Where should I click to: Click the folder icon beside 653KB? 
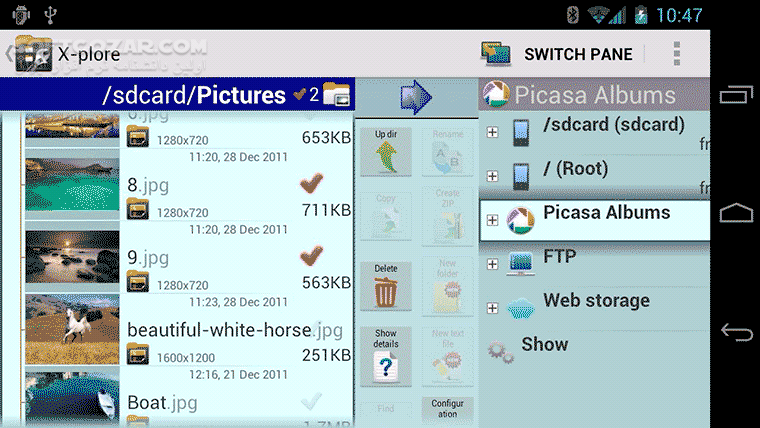[138, 137]
